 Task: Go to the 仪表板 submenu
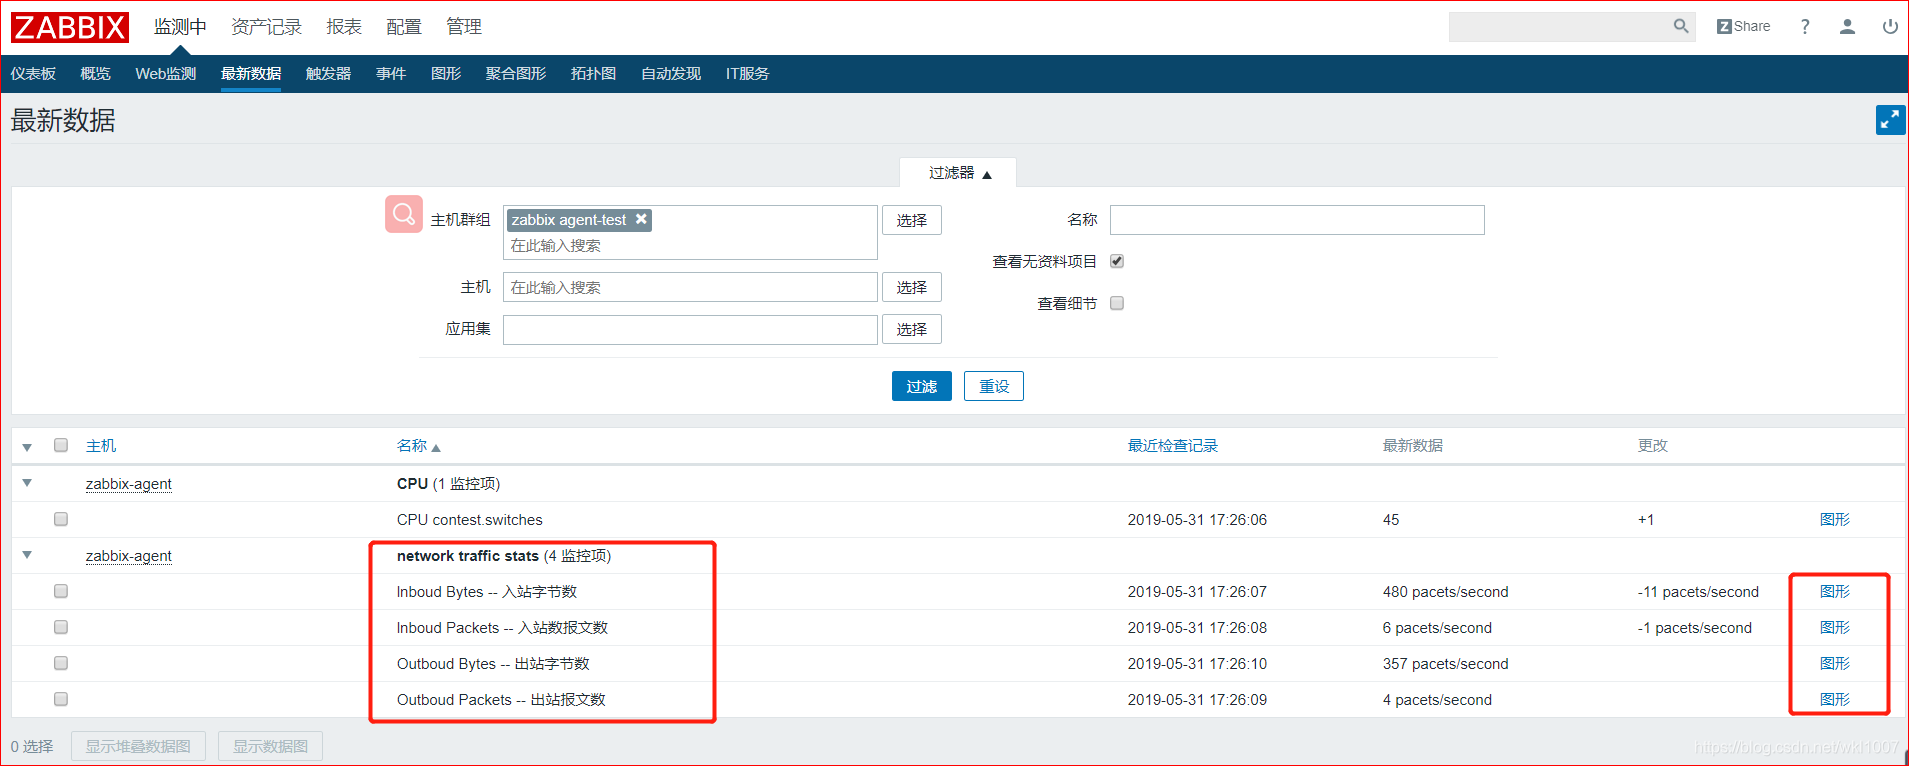(x=33, y=74)
